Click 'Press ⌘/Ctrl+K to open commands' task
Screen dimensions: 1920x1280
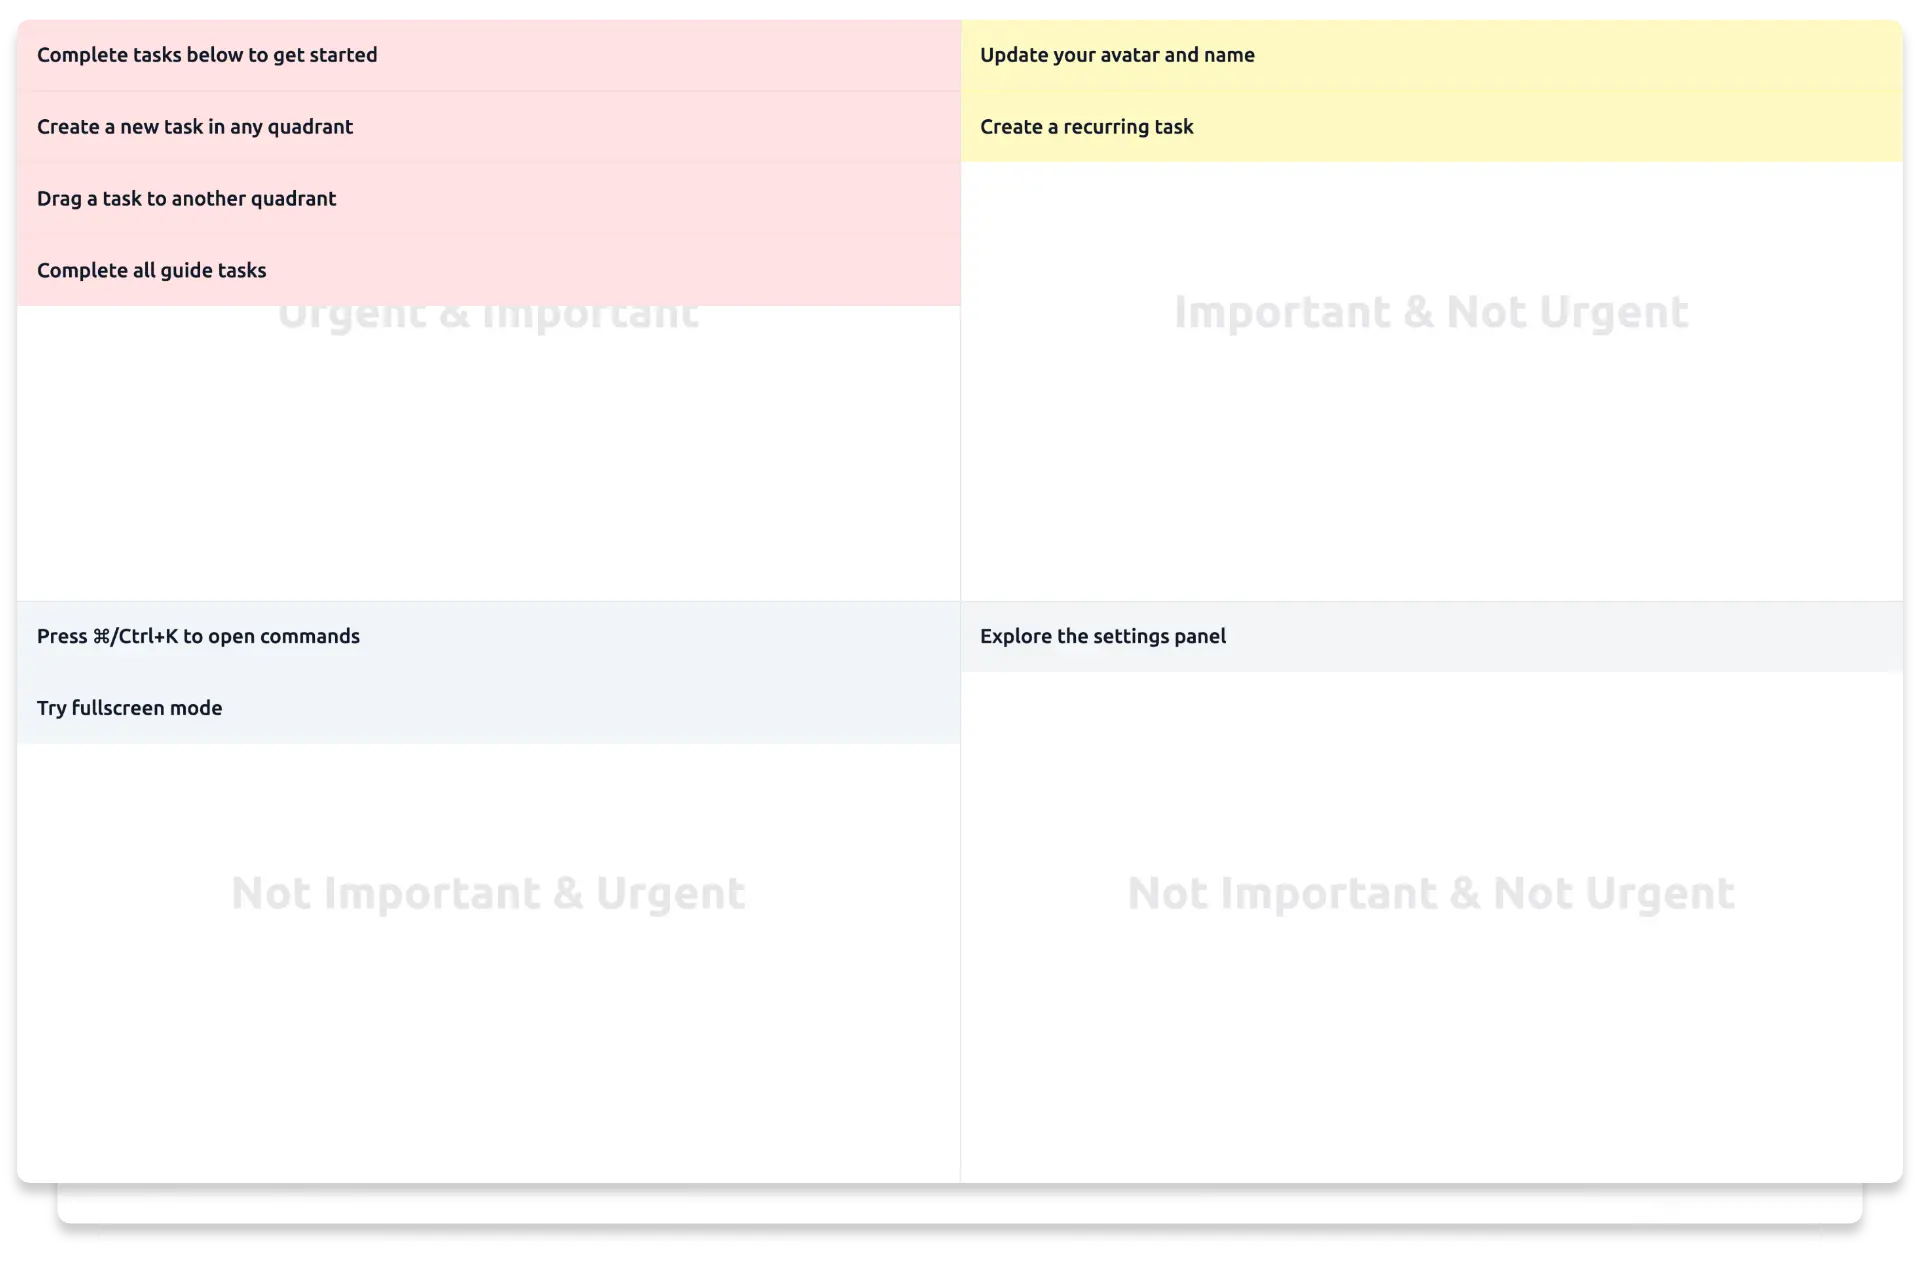pyautogui.click(x=198, y=637)
